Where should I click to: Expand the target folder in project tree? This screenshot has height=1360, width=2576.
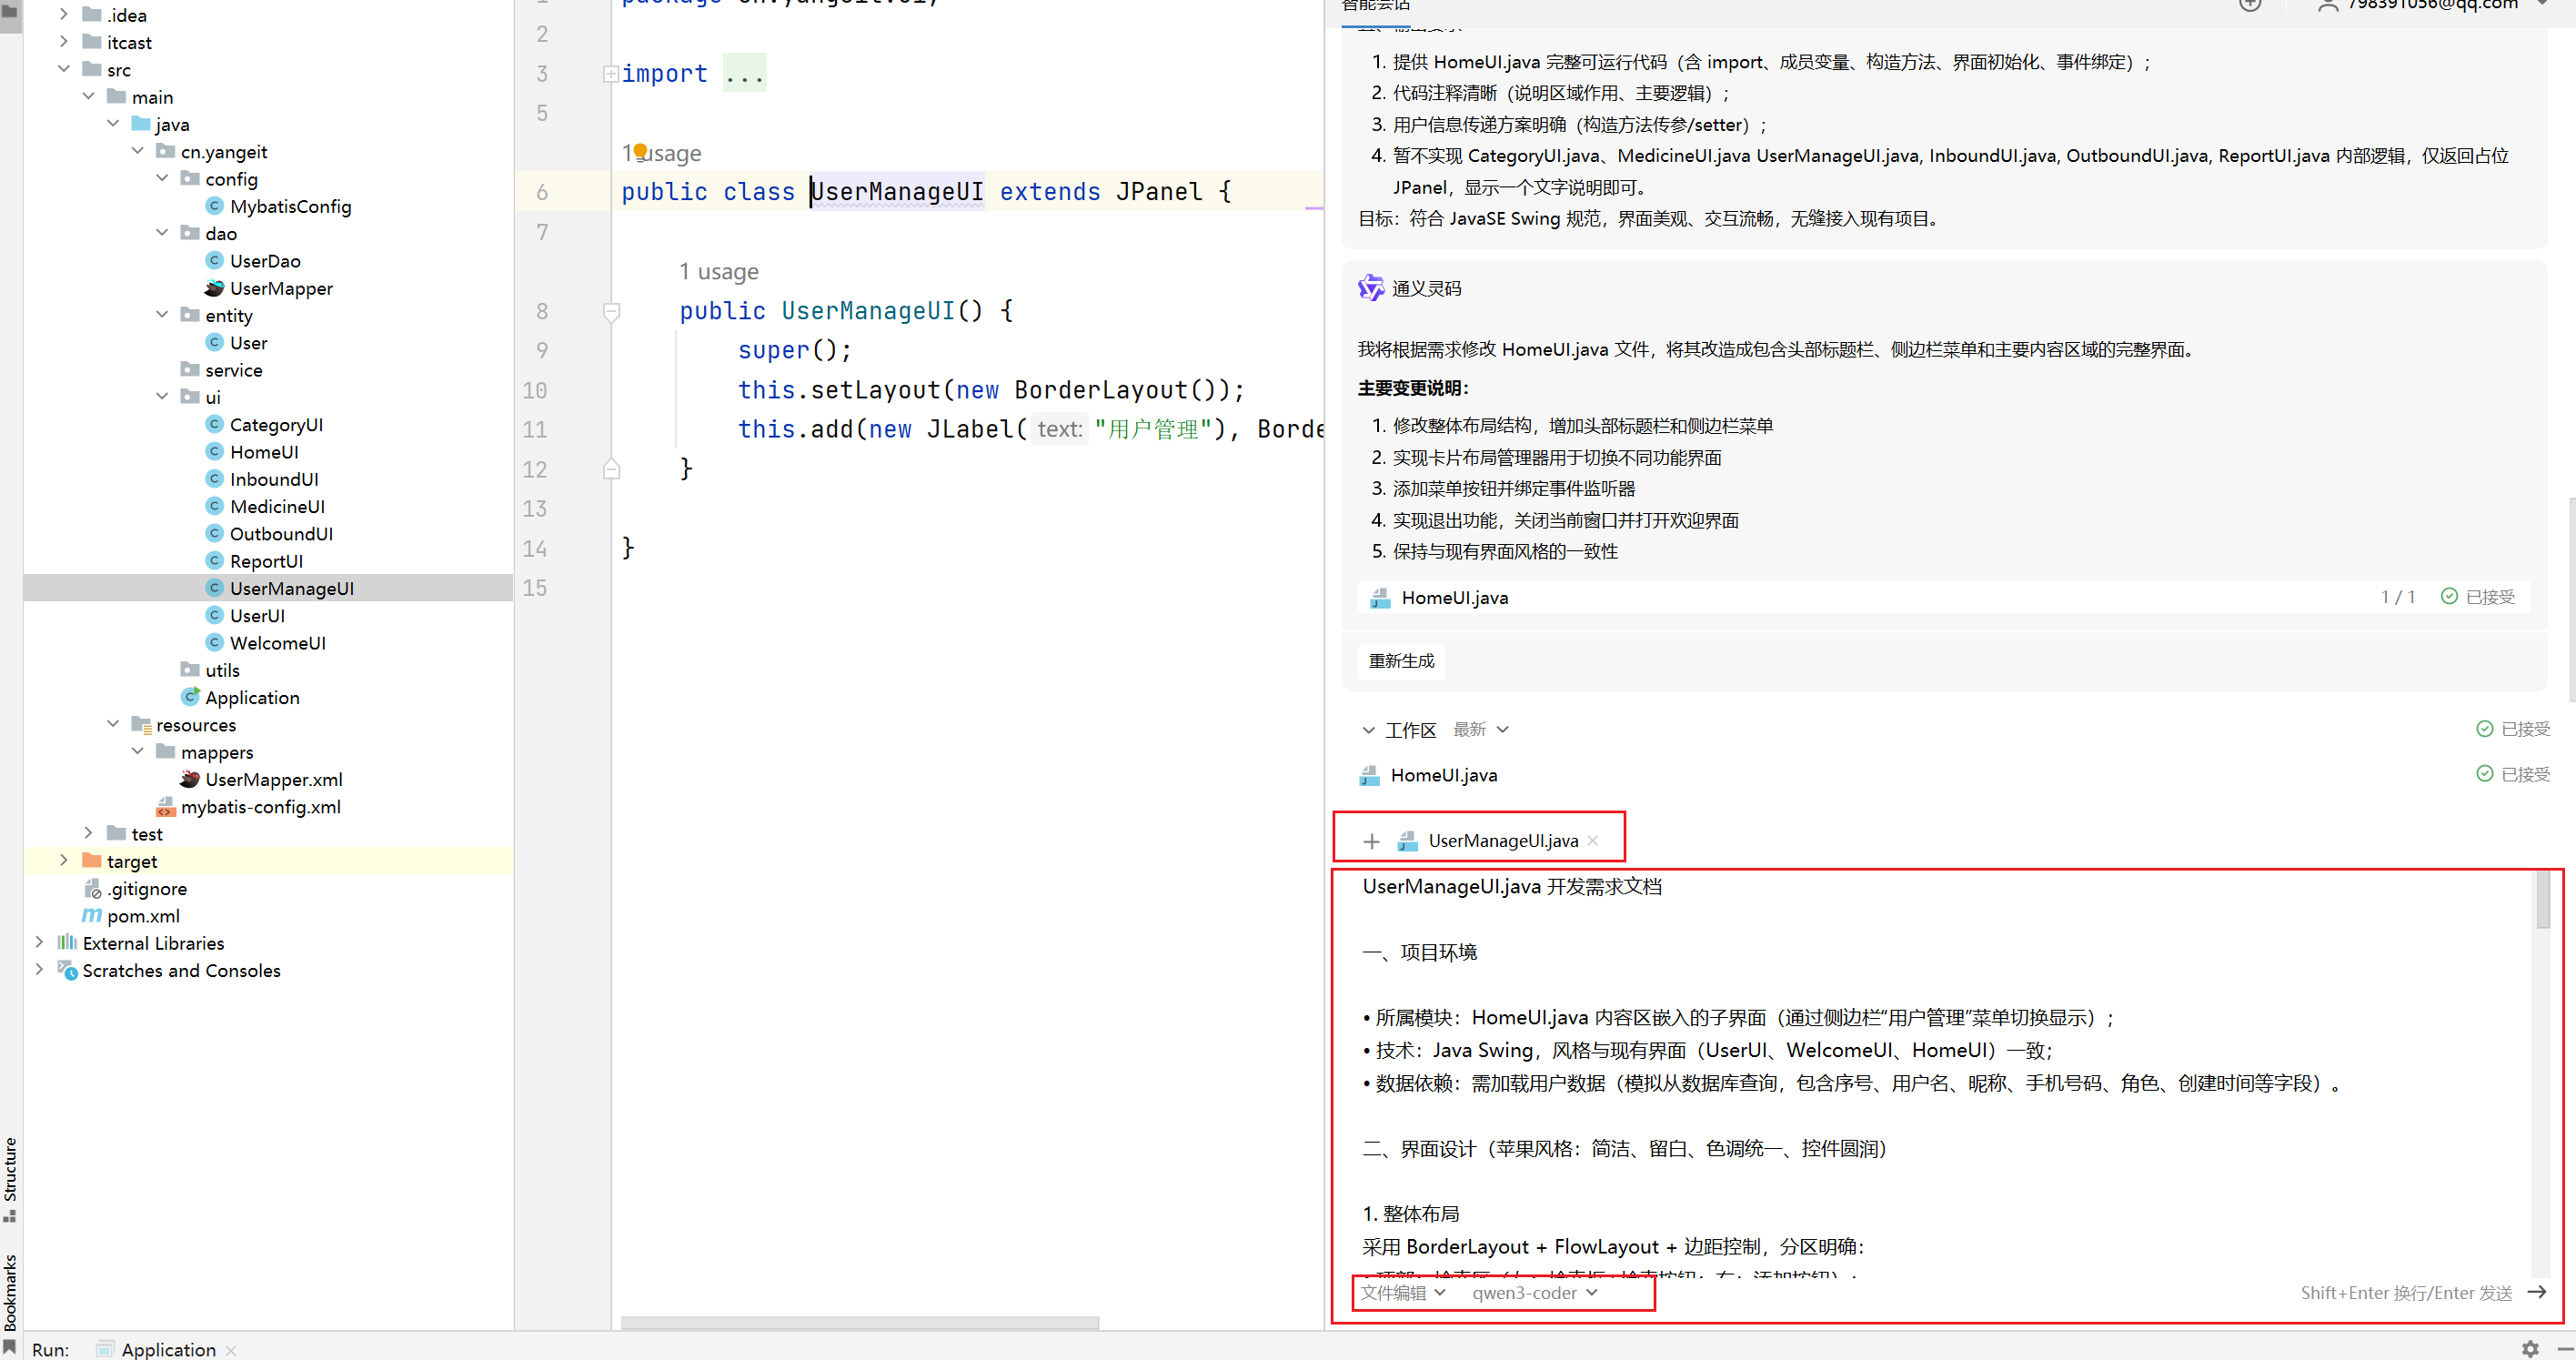tap(64, 860)
